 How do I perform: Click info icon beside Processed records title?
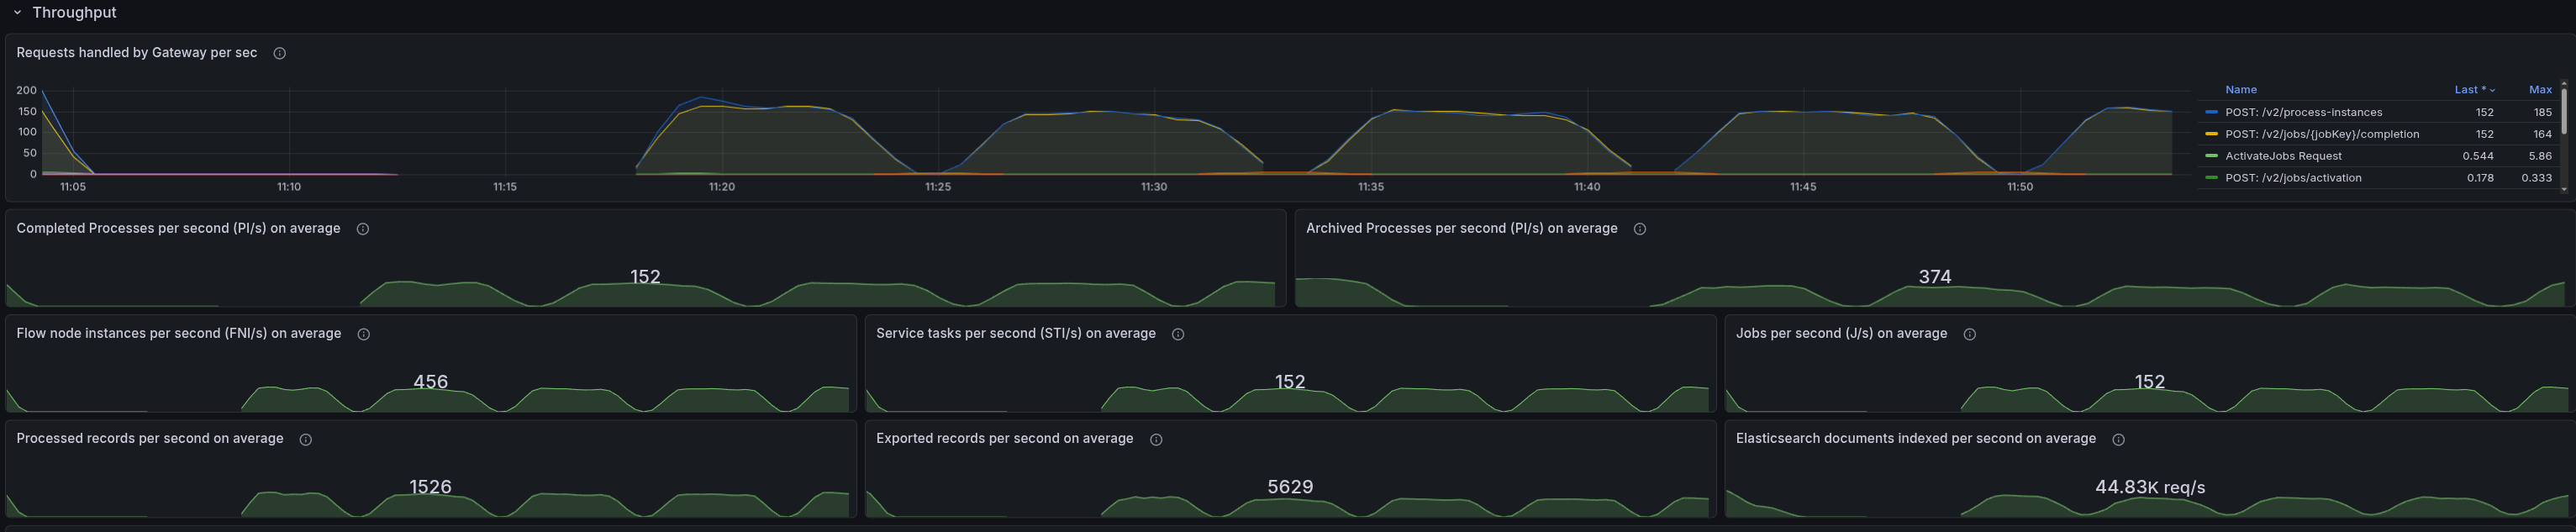click(306, 439)
